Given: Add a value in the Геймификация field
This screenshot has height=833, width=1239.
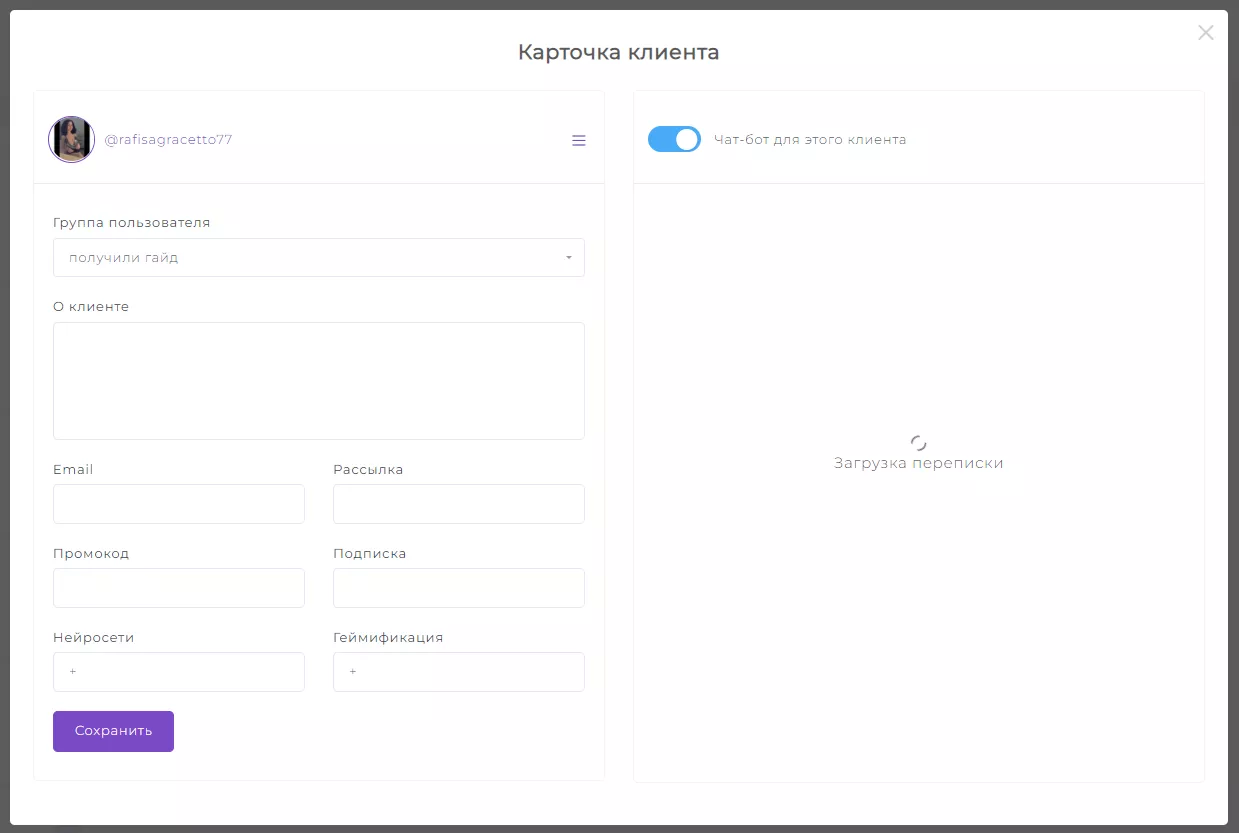Looking at the screenshot, I should click(x=459, y=672).
